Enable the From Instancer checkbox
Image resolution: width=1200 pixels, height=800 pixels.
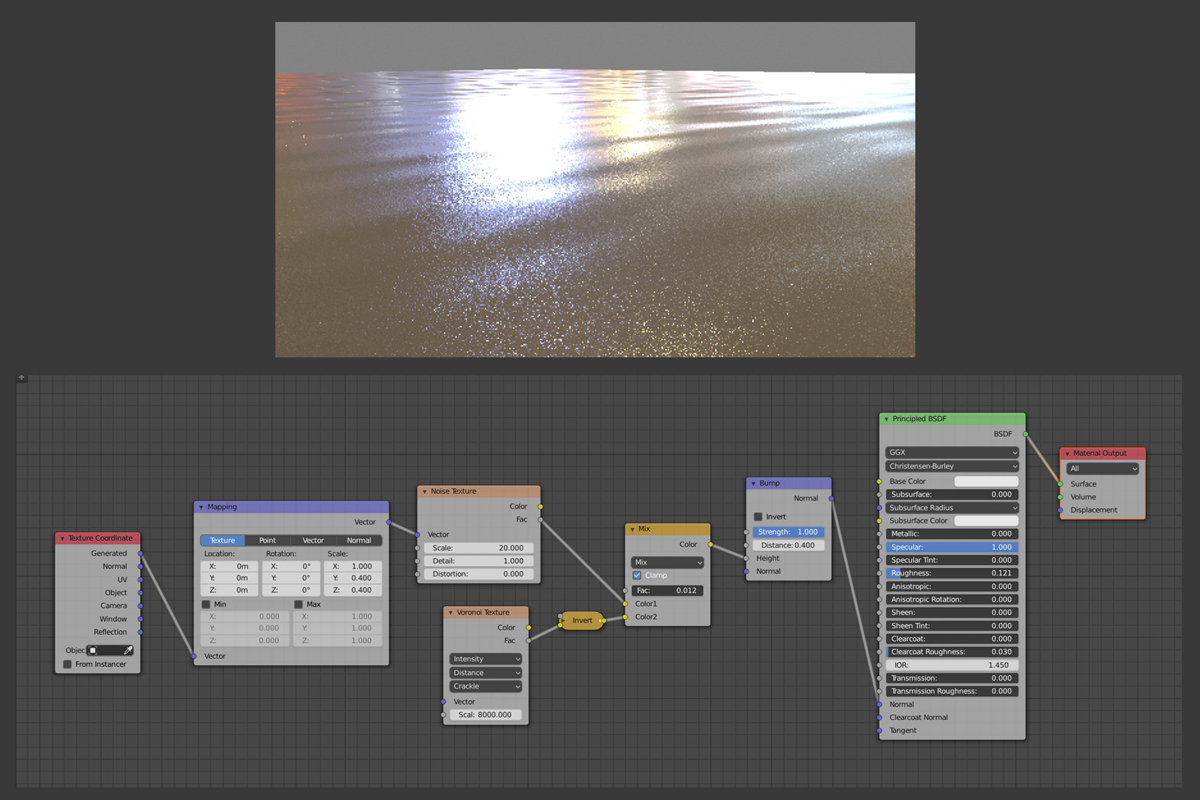coord(68,664)
